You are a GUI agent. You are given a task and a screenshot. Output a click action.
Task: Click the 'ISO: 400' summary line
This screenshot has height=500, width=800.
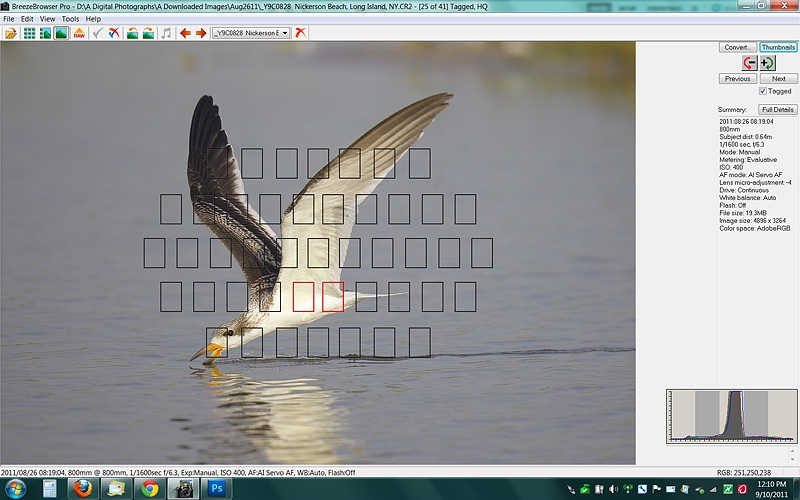(x=731, y=167)
